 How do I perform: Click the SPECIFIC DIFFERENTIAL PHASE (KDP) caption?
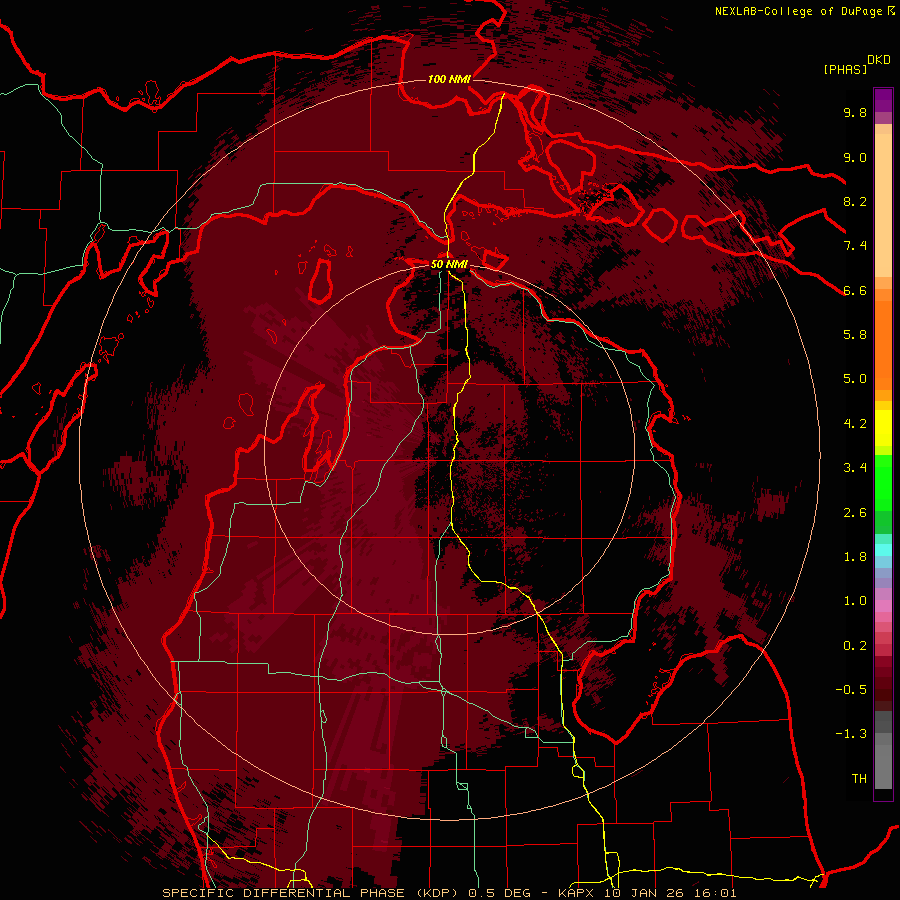pos(310,893)
